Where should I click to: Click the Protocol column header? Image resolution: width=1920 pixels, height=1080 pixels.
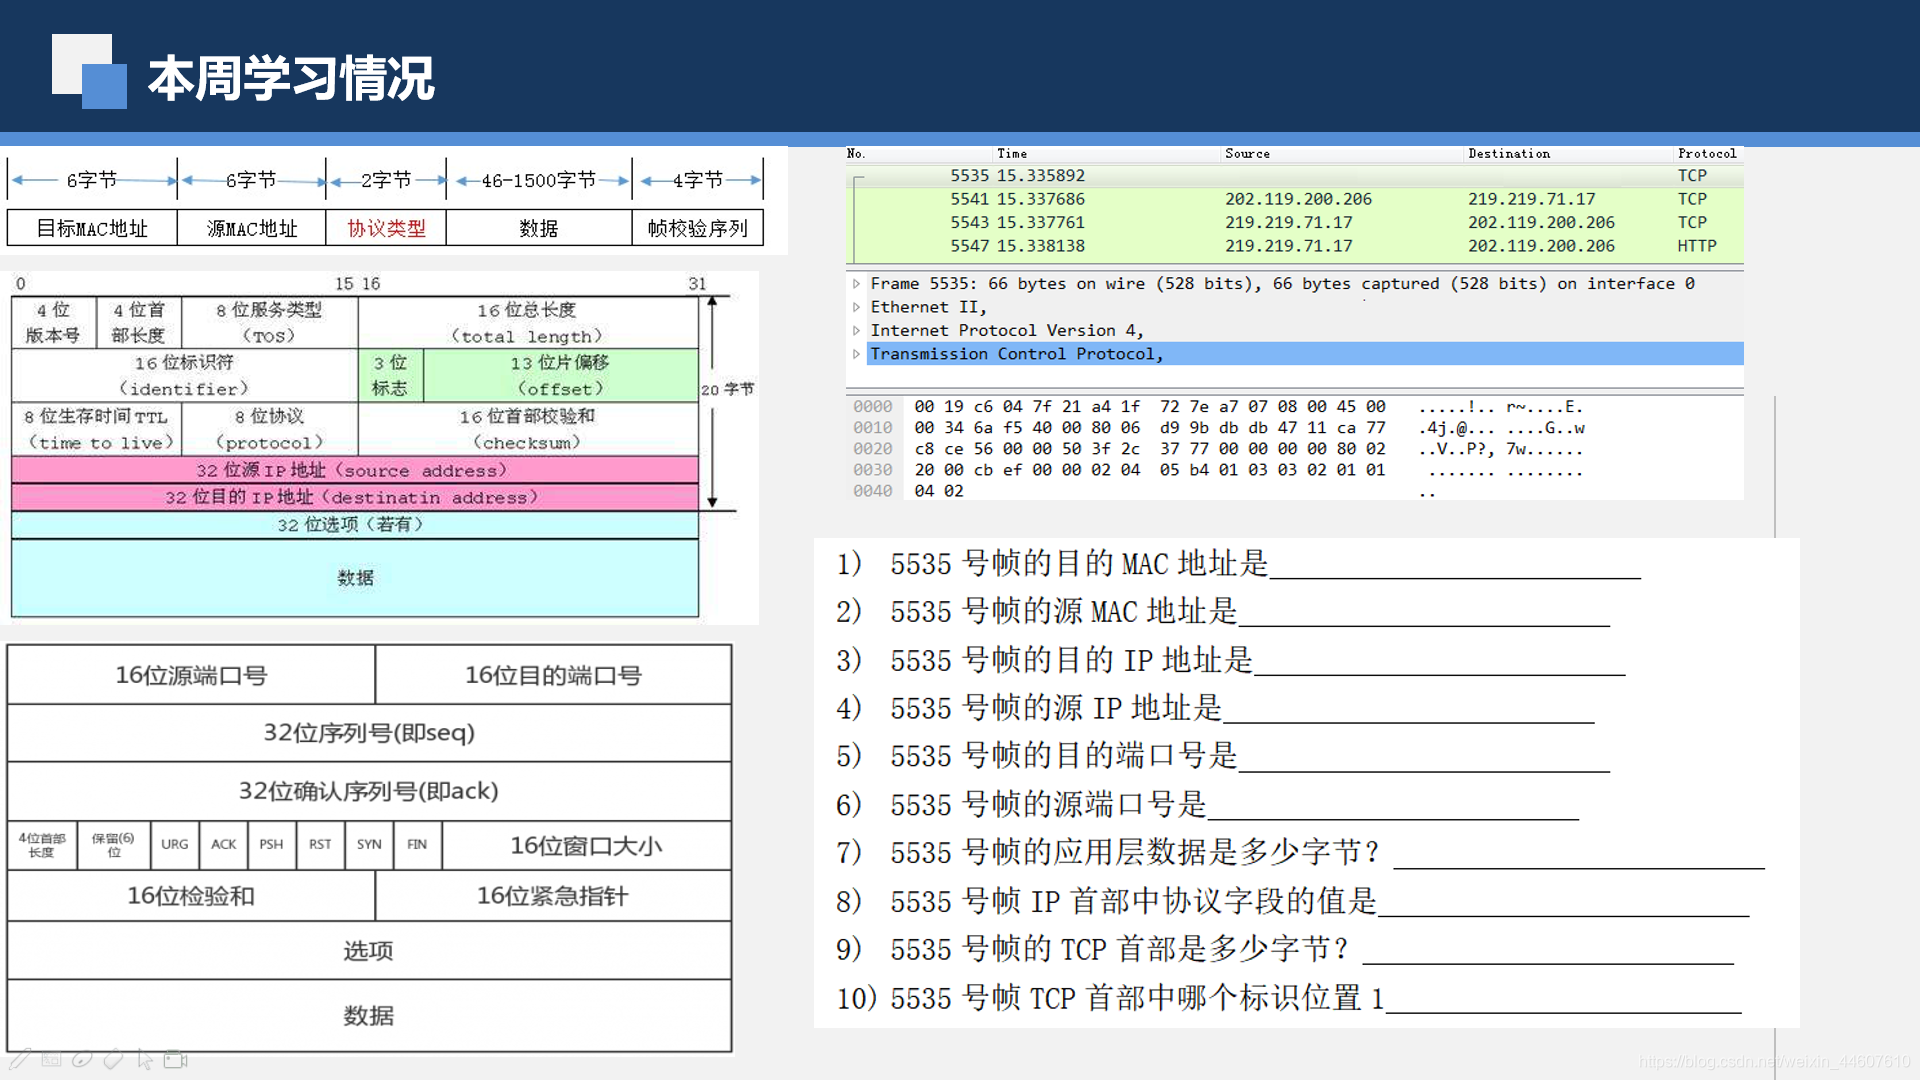pyautogui.click(x=1707, y=153)
